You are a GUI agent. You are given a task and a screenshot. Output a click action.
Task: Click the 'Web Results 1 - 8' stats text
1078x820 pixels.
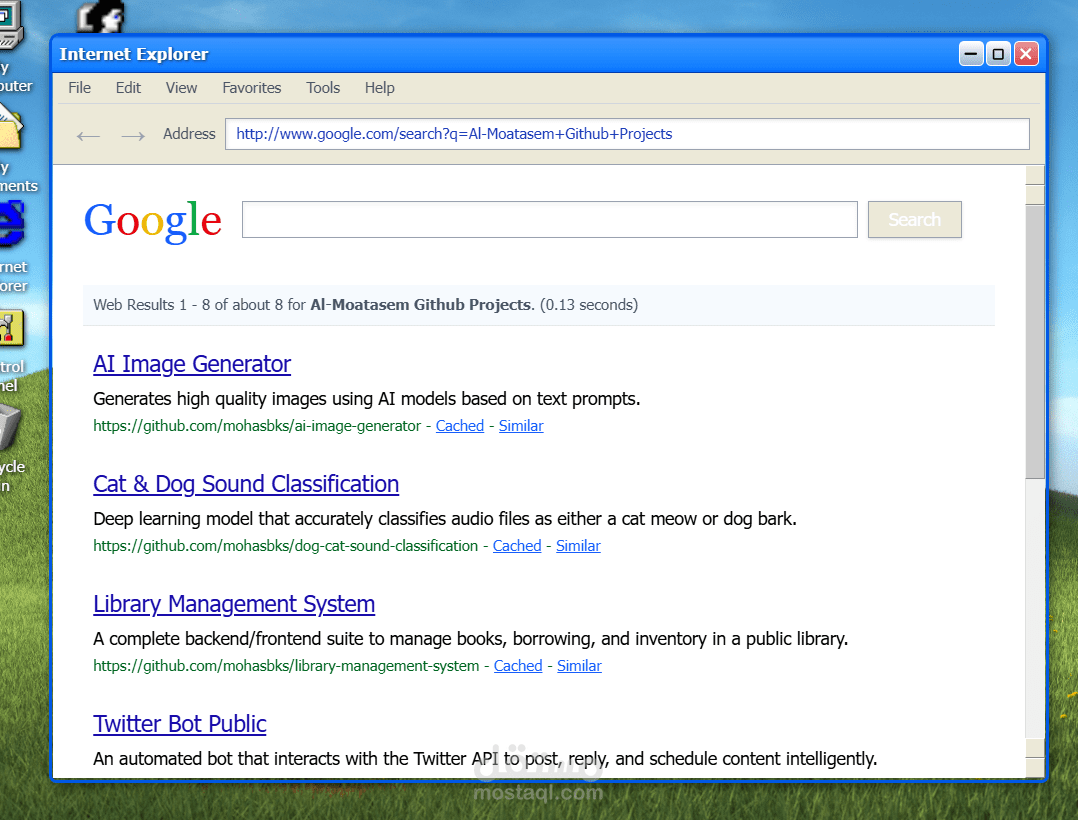(366, 305)
